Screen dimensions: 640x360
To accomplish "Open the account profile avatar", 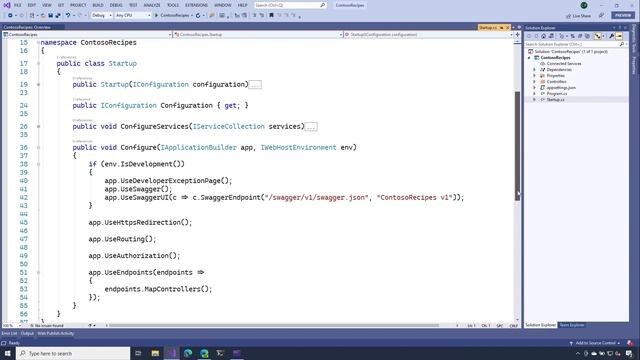I will (x=584, y=5).
